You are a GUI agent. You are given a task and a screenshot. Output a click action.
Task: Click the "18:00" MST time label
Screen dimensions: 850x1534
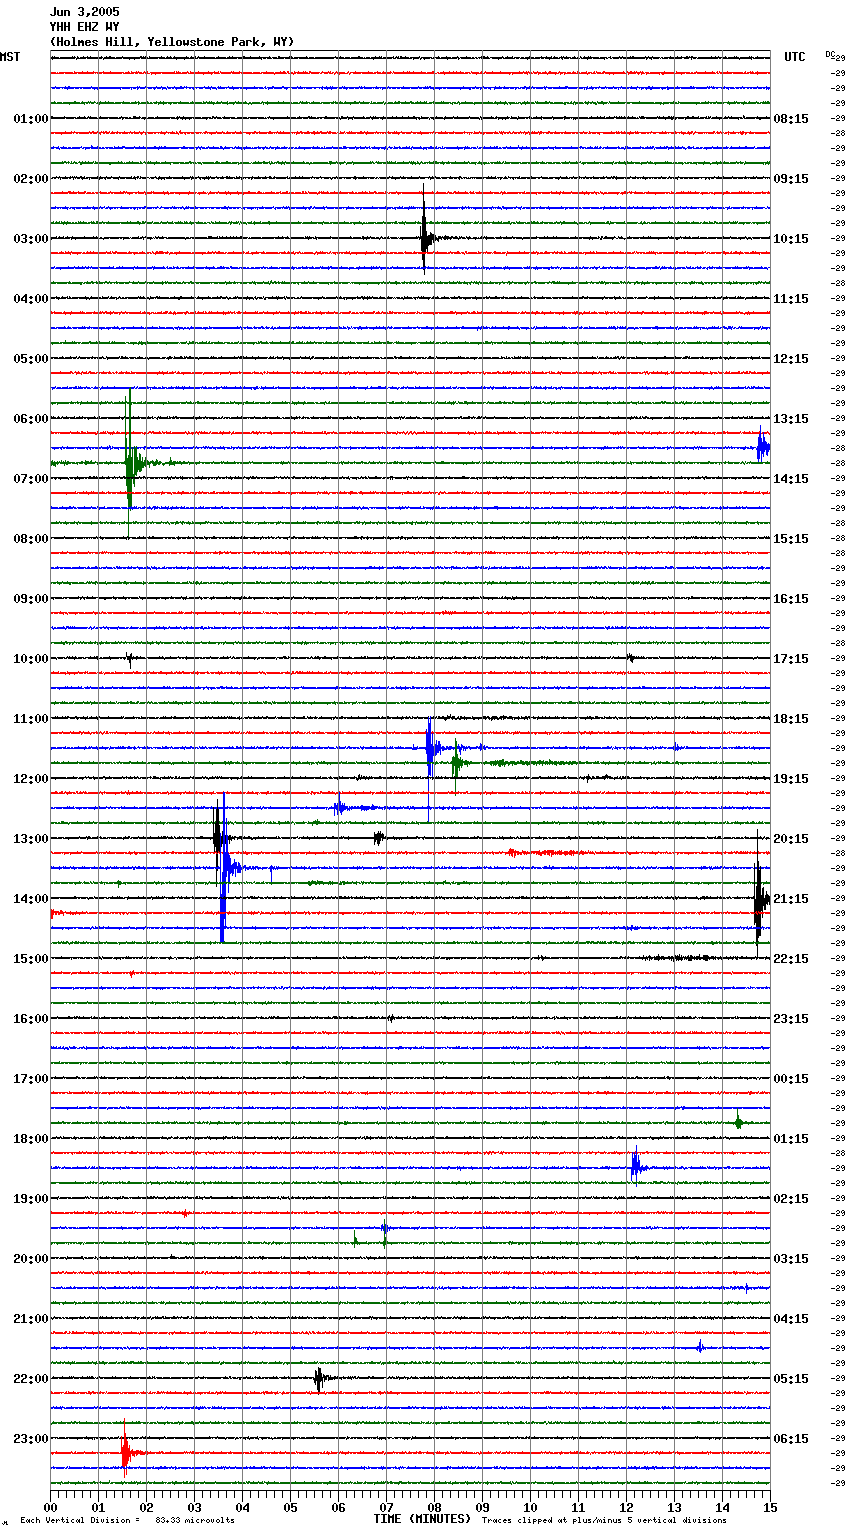point(31,1139)
